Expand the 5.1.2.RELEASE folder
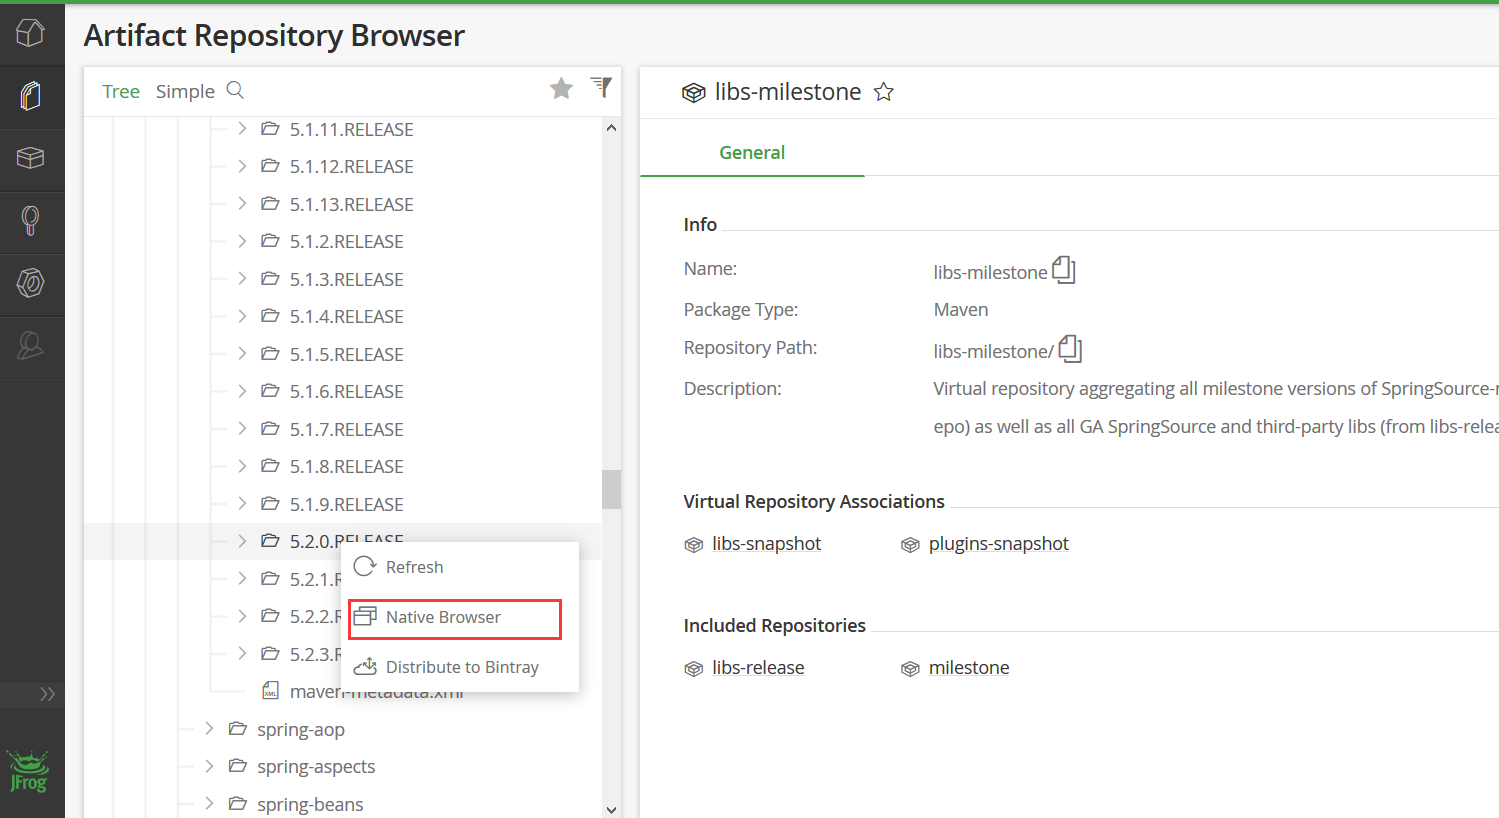 coord(242,241)
